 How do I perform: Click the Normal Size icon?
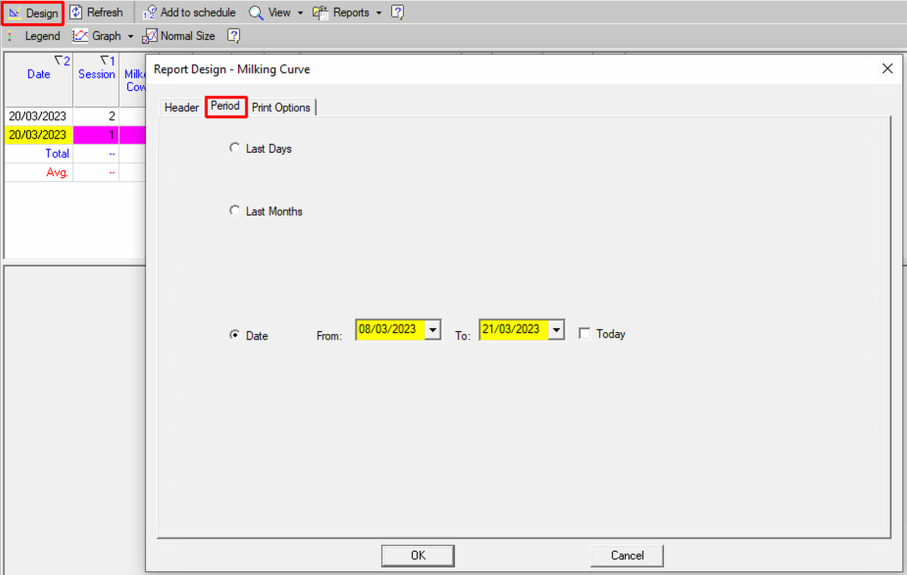[x=150, y=36]
